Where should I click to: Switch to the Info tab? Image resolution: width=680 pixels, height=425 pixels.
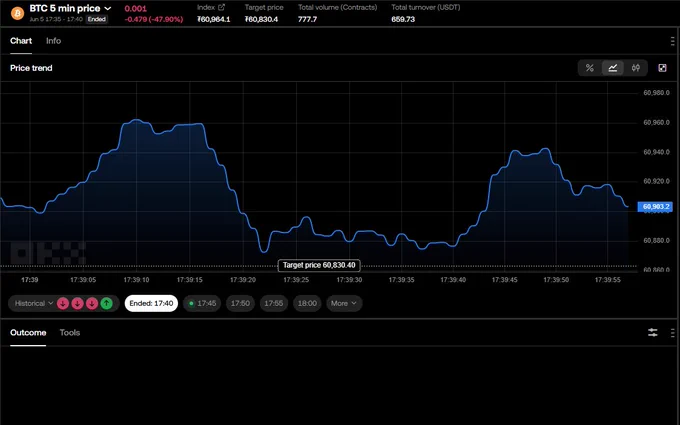(53, 41)
